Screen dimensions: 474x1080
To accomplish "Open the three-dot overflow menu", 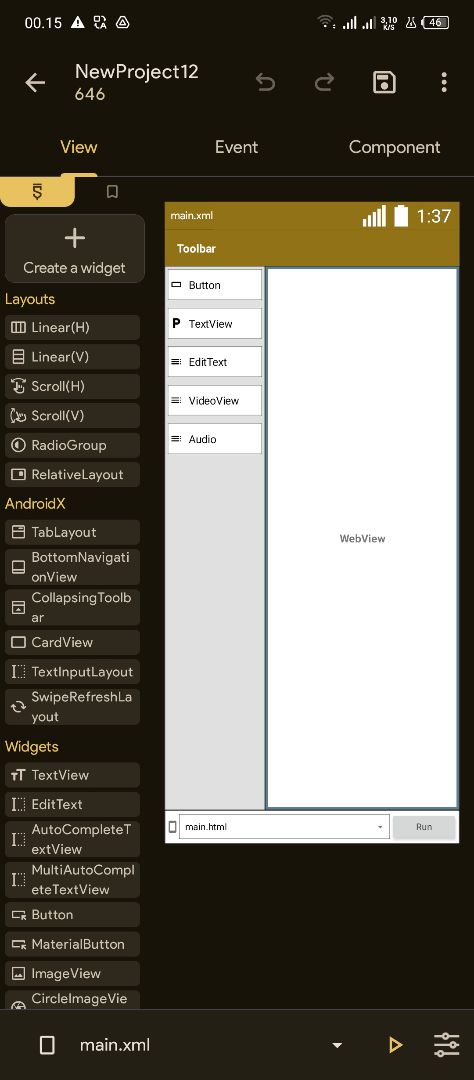I will 444,83.
